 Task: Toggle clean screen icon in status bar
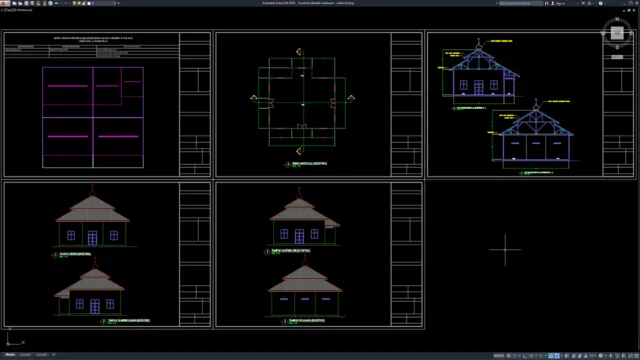630,356
